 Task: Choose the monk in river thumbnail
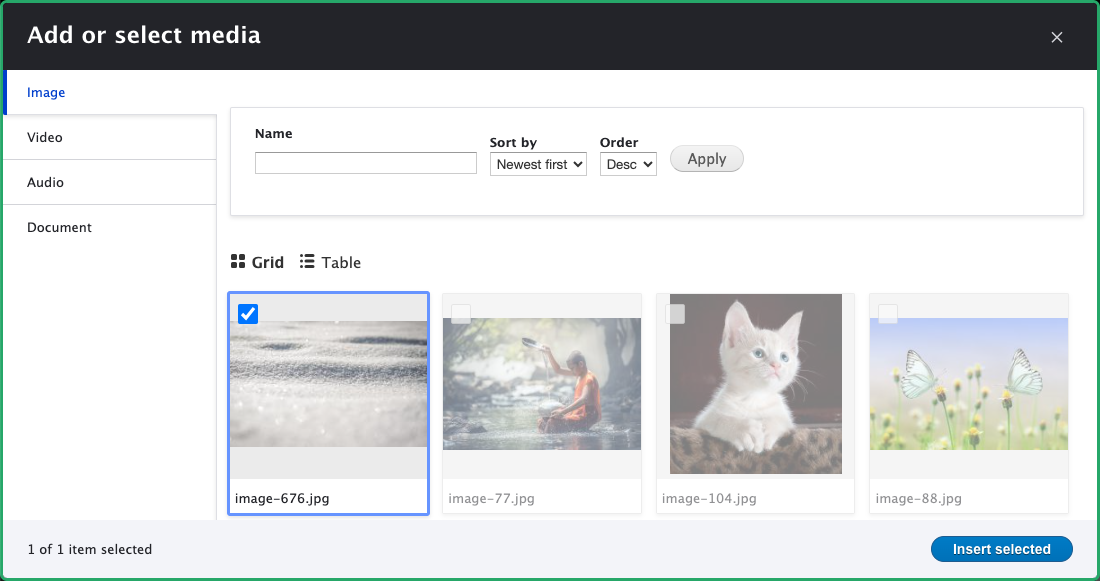coord(542,384)
